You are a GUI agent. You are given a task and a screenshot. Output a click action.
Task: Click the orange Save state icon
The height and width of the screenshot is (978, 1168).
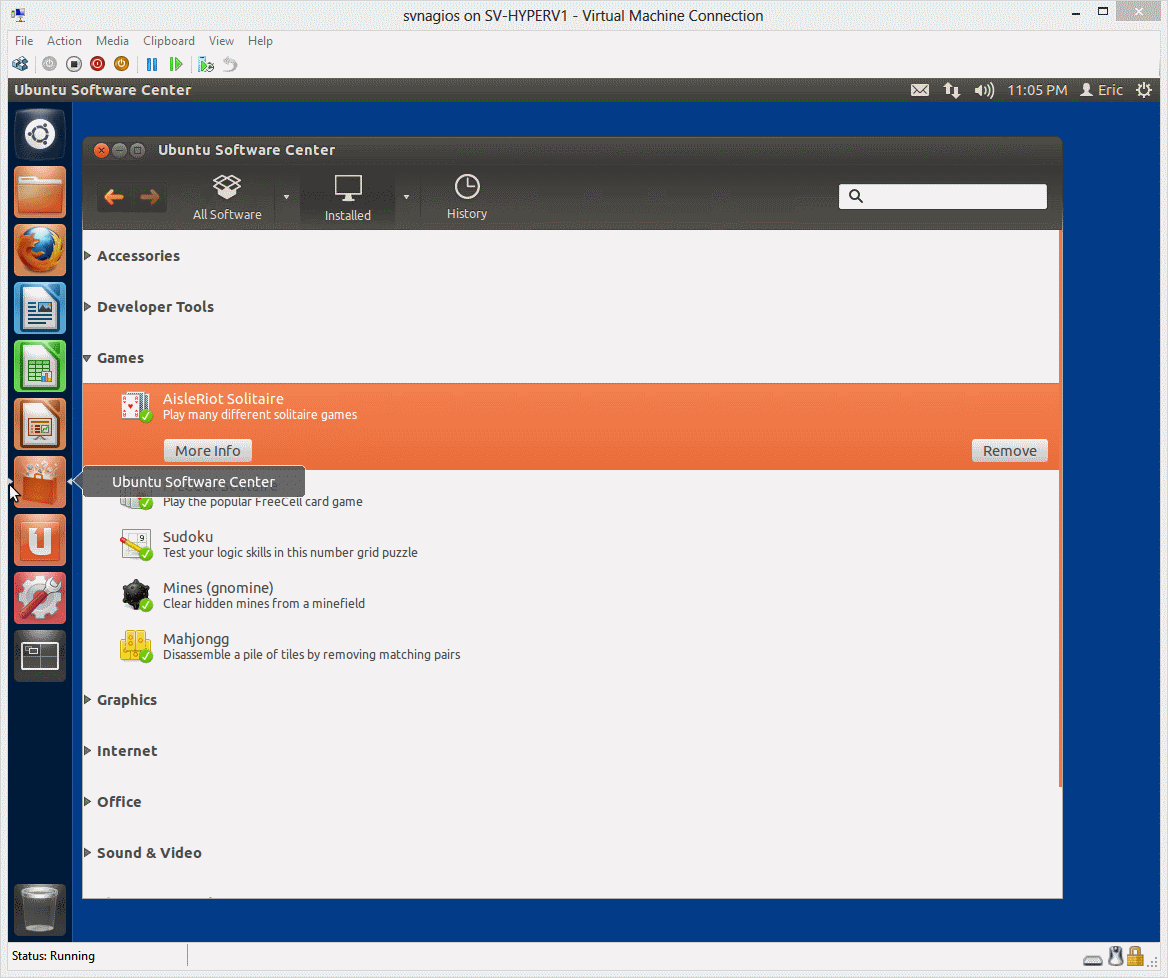pyautogui.click(x=121, y=64)
